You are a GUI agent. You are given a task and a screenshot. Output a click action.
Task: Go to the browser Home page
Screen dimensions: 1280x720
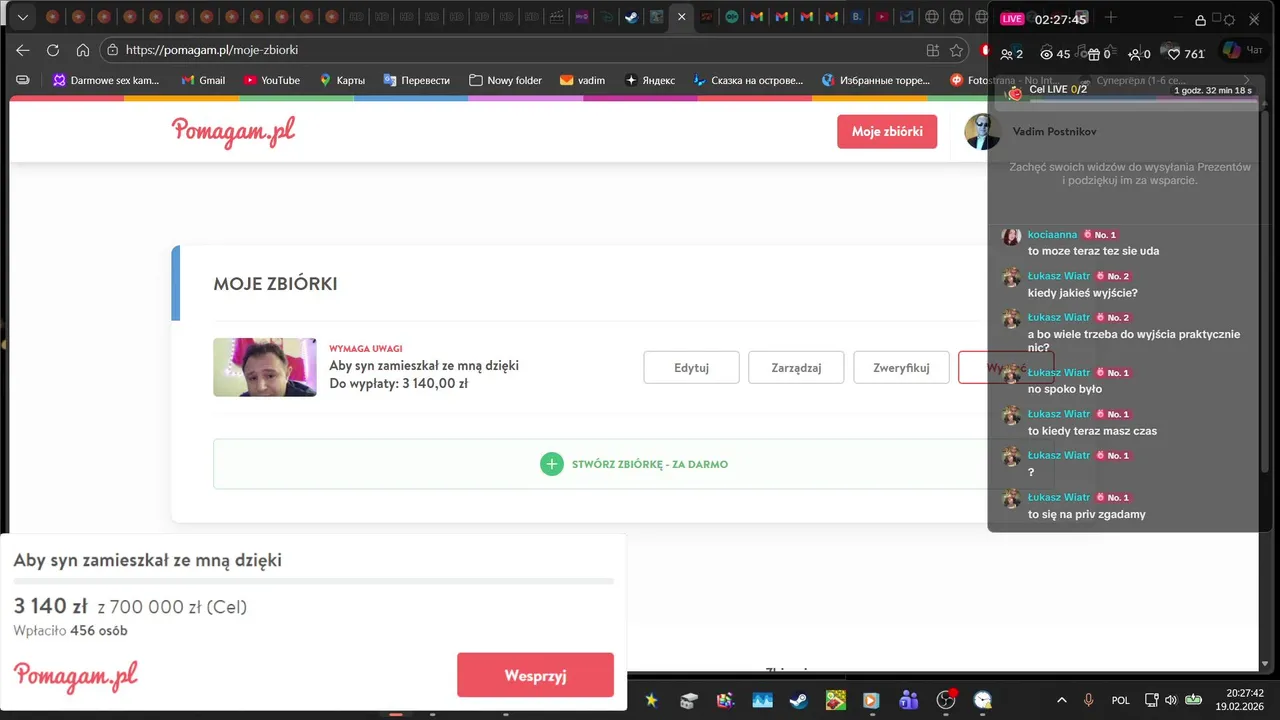(83, 50)
